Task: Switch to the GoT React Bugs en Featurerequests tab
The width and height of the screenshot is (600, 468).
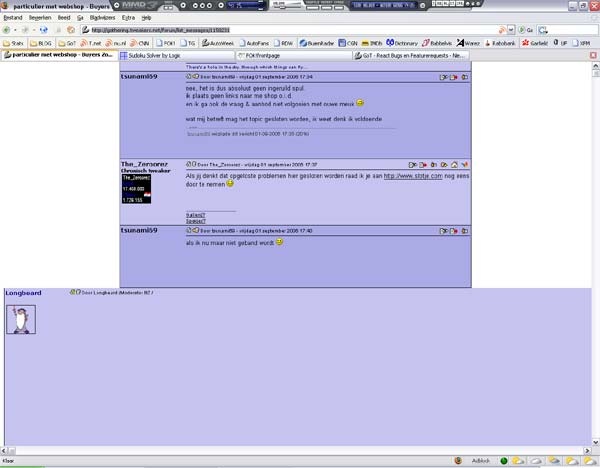Action: [411, 55]
